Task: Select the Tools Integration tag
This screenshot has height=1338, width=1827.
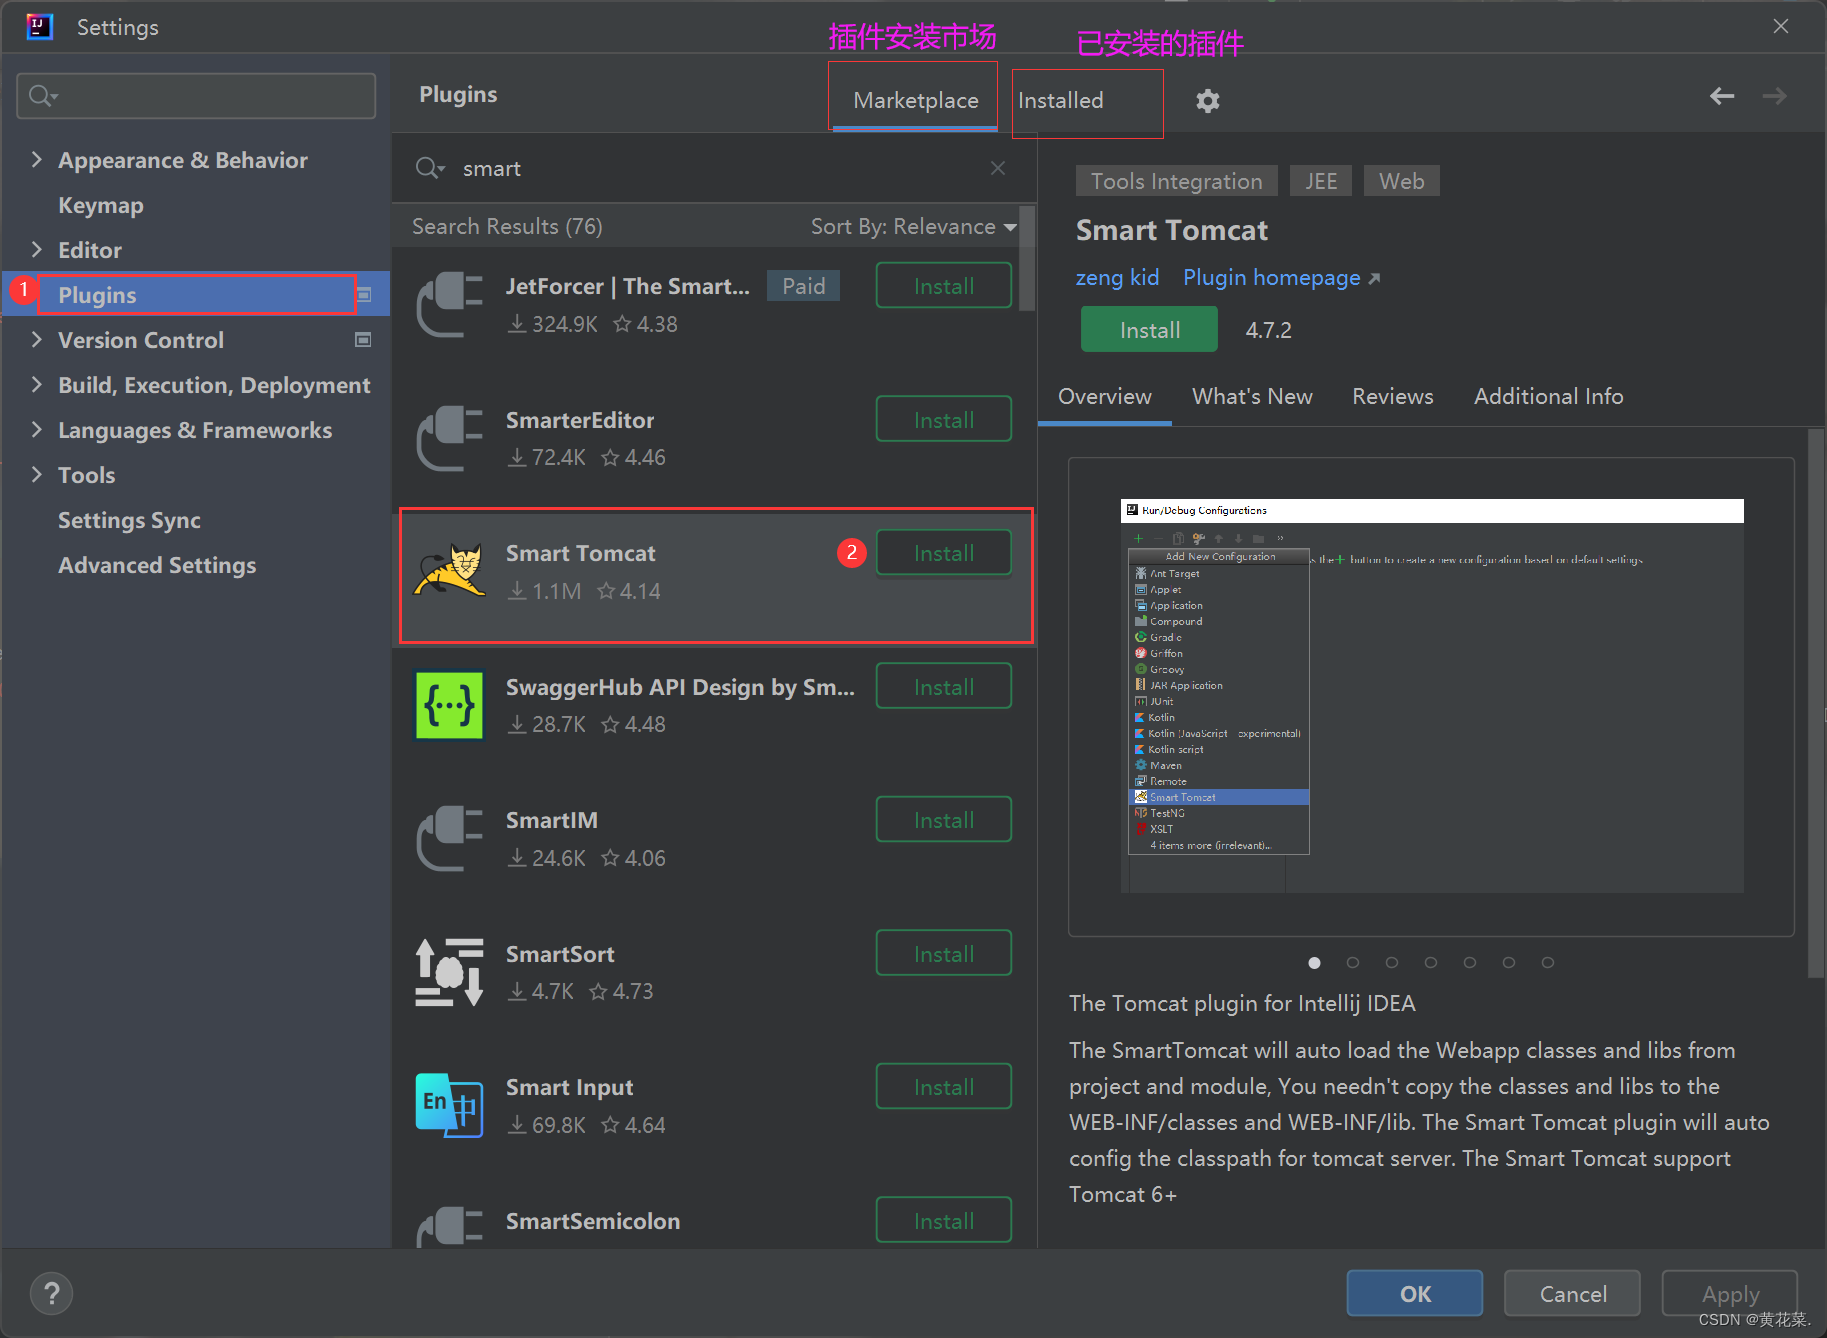Action: point(1176,181)
